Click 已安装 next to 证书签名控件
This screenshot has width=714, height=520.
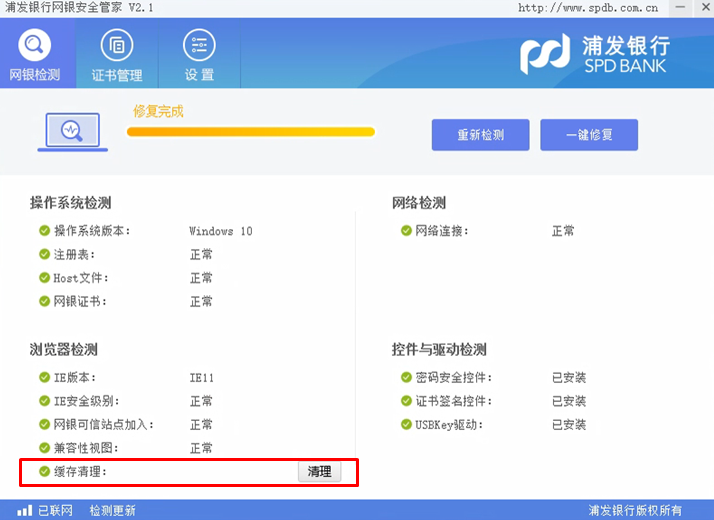[569, 401]
